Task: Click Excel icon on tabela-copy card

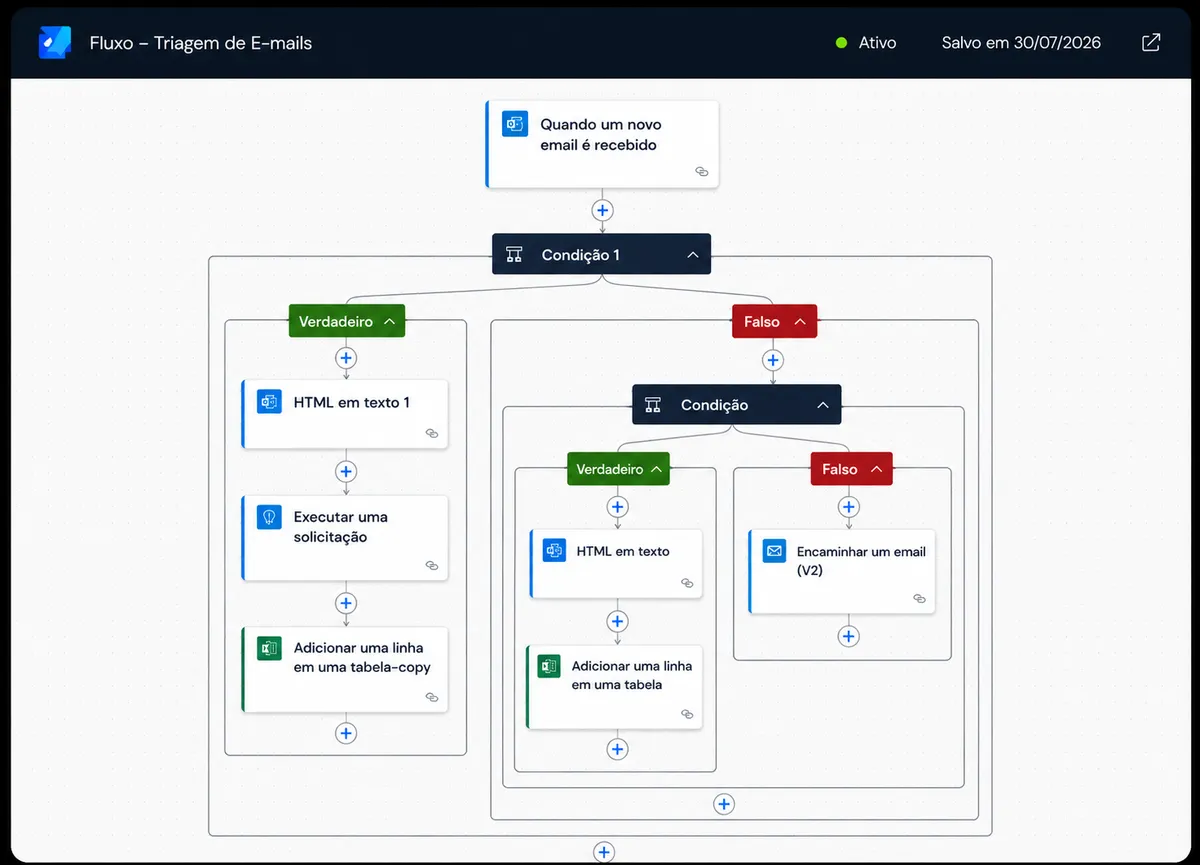Action: [269, 648]
